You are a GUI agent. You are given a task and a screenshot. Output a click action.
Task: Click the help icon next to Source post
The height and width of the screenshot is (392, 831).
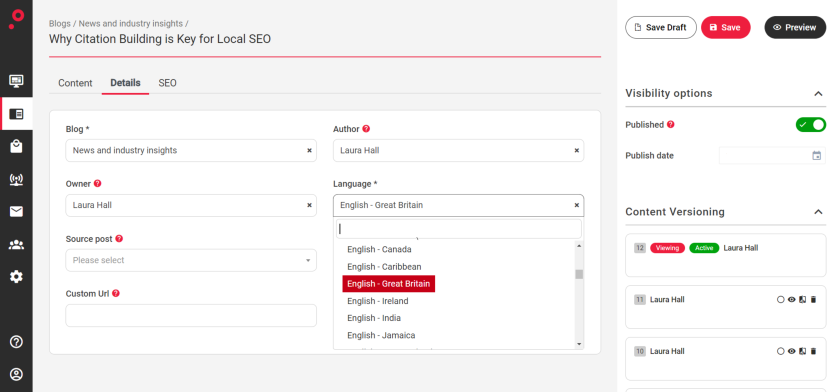(x=119, y=239)
